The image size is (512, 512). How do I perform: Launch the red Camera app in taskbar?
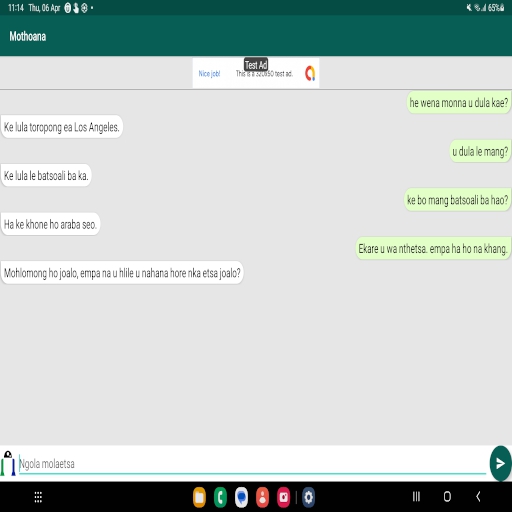click(284, 497)
